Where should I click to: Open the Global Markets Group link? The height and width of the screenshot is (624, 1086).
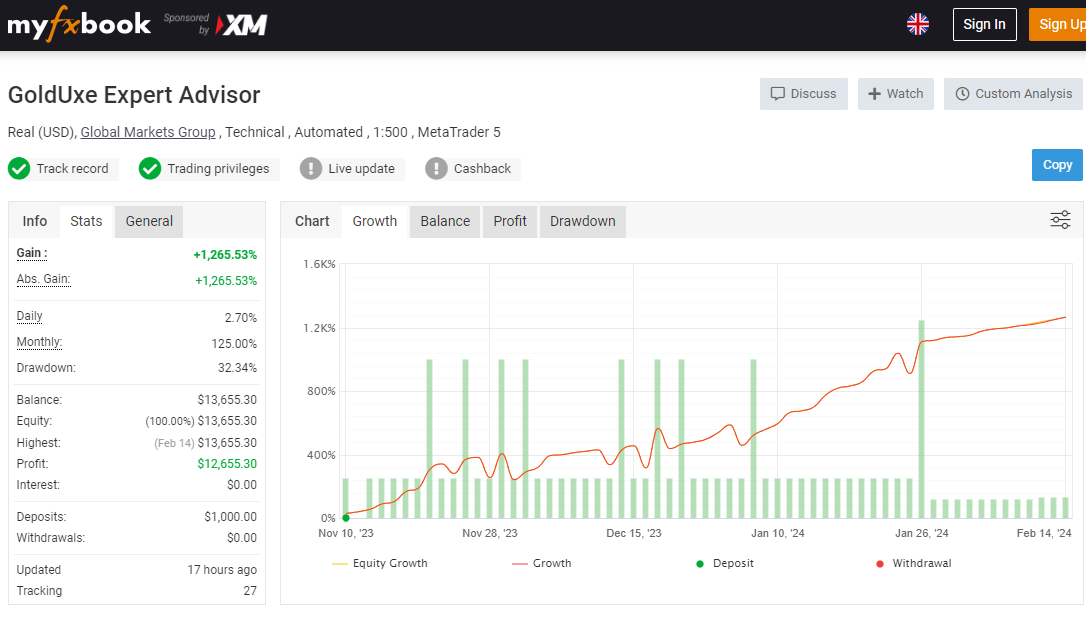pyautogui.click(x=148, y=132)
